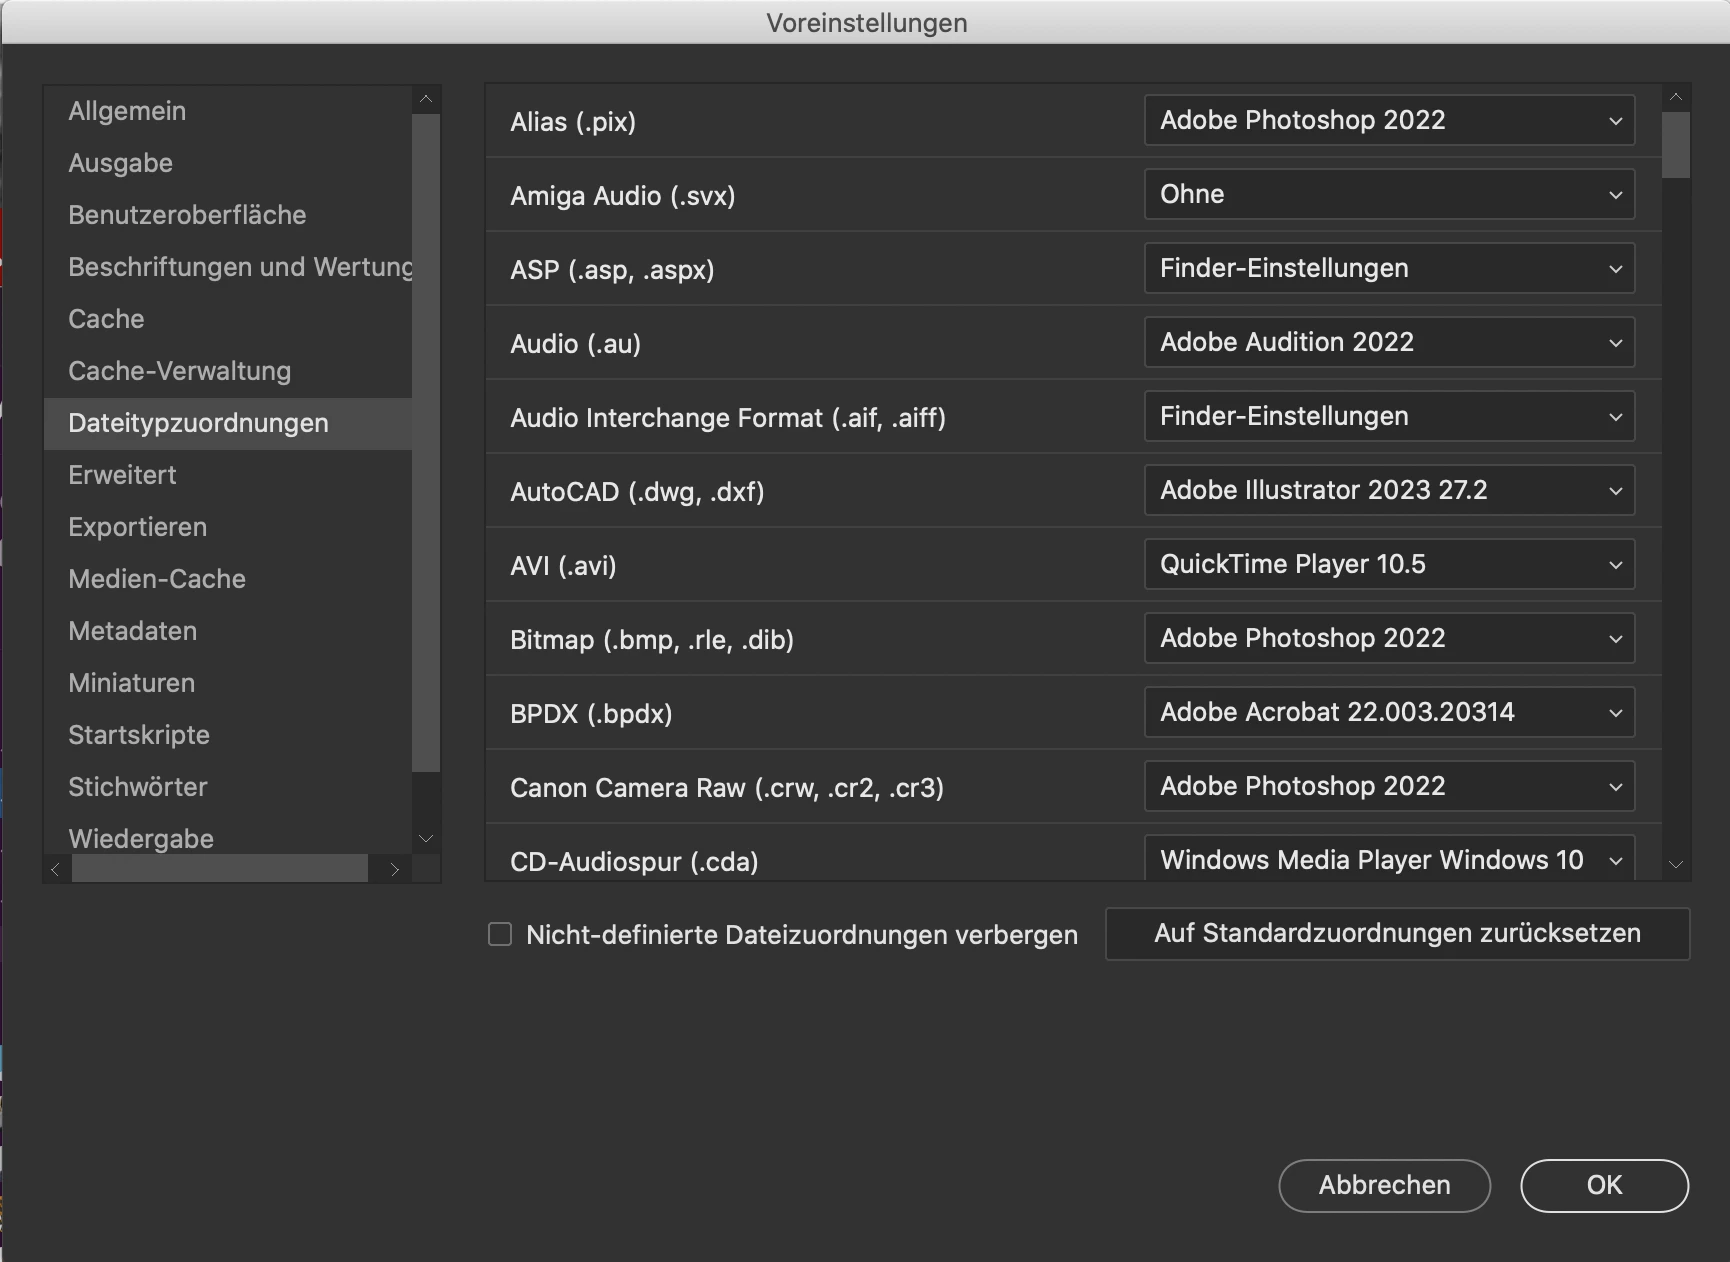This screenshot has width=1730, height=1262.
Task: Click the category list scroll-down arrow
Action: 426,839
